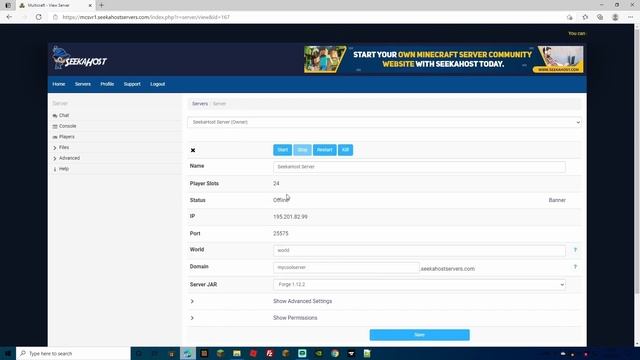Screen dimensions: 640x360
Task: Click the help question mark beside Domain
Action: [575, 267]
